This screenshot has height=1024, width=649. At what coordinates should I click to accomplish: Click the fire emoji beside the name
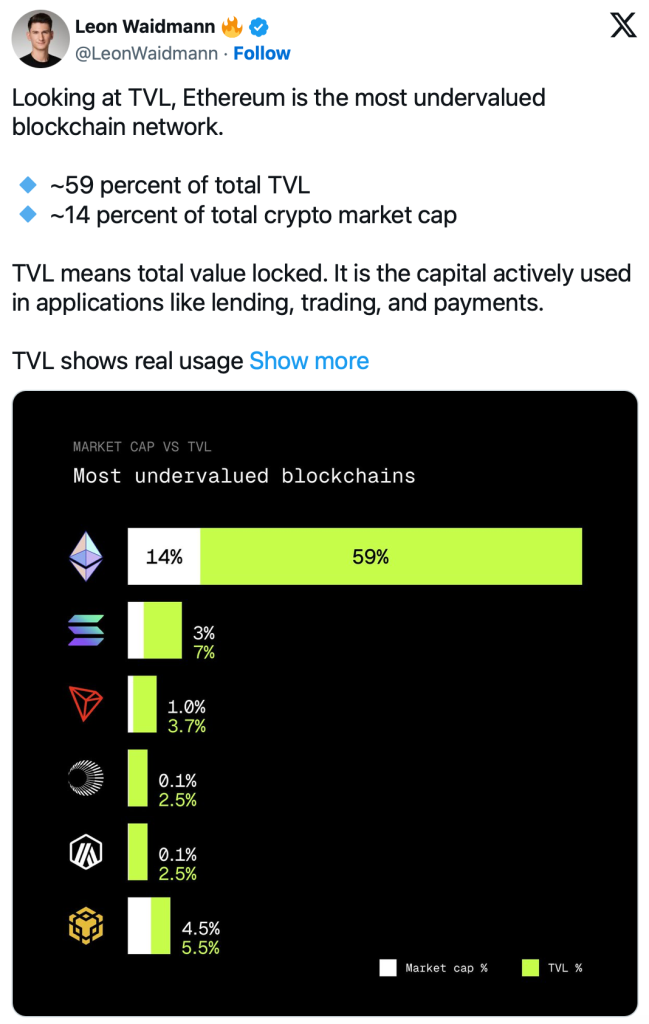233,27
